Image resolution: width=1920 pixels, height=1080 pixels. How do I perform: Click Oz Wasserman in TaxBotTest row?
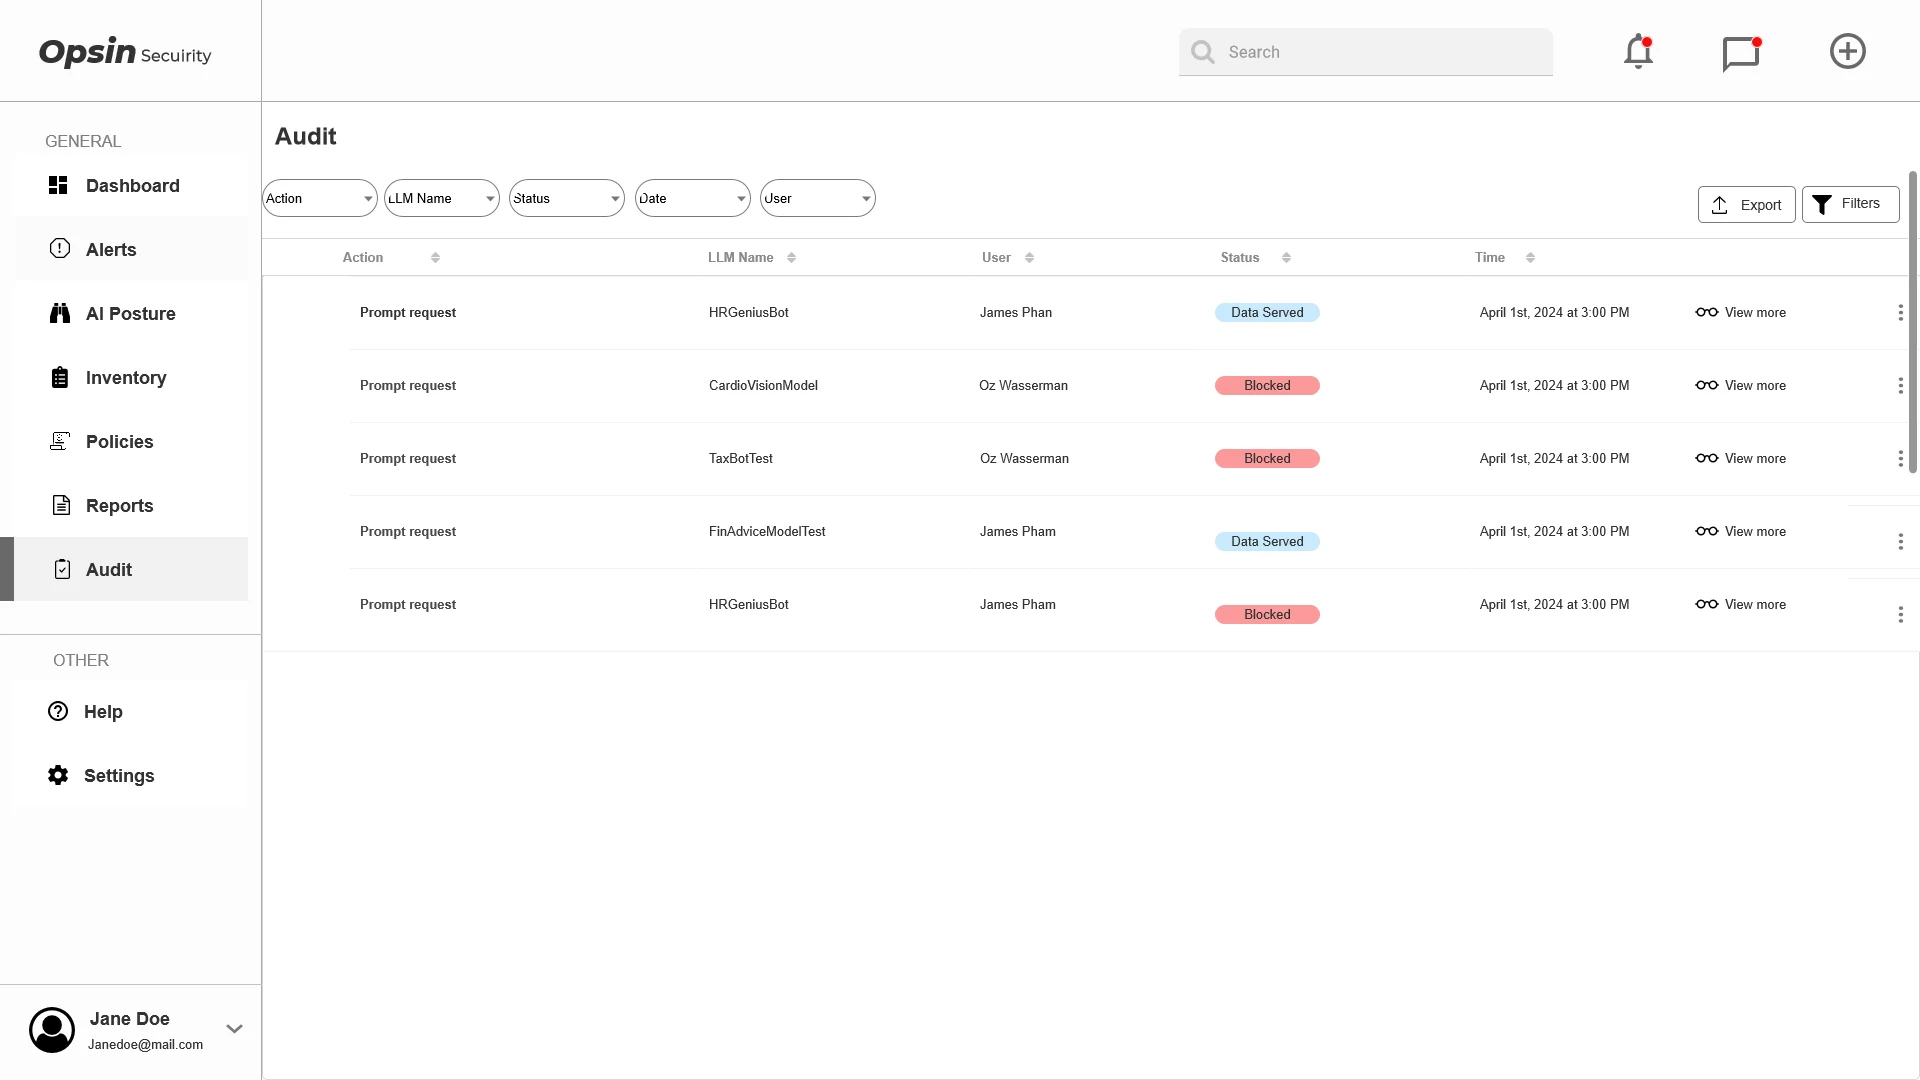[x=1024, y=458]
